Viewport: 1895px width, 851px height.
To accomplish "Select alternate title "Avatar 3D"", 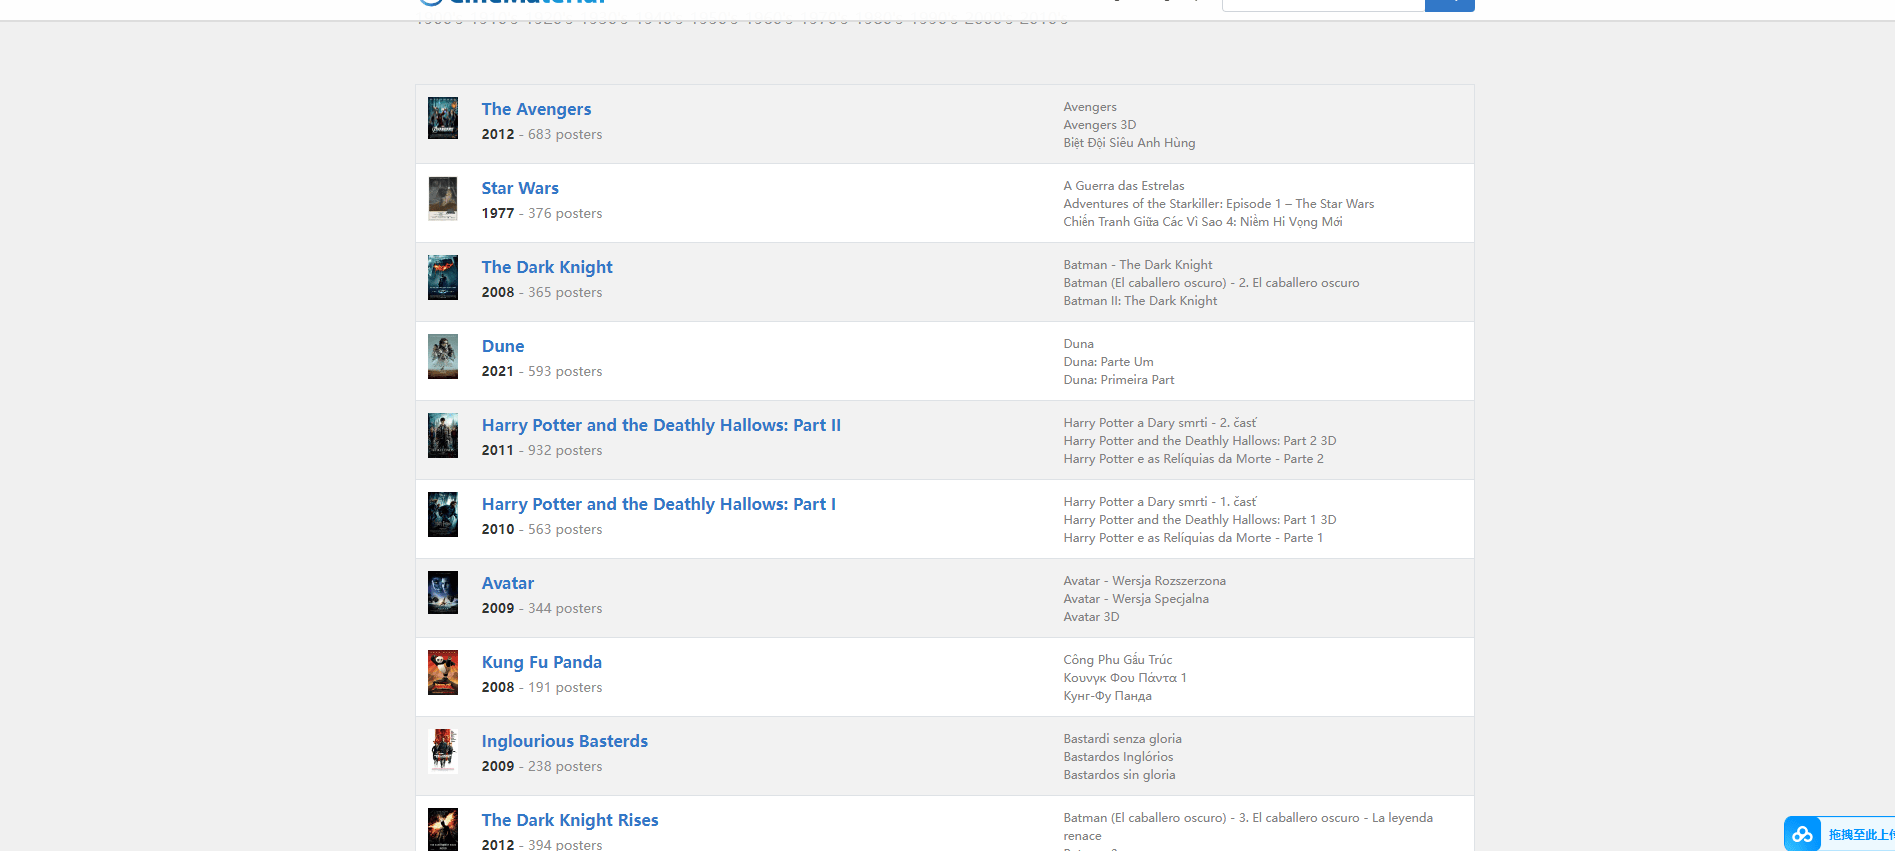I will click(x=1091, y=617).
